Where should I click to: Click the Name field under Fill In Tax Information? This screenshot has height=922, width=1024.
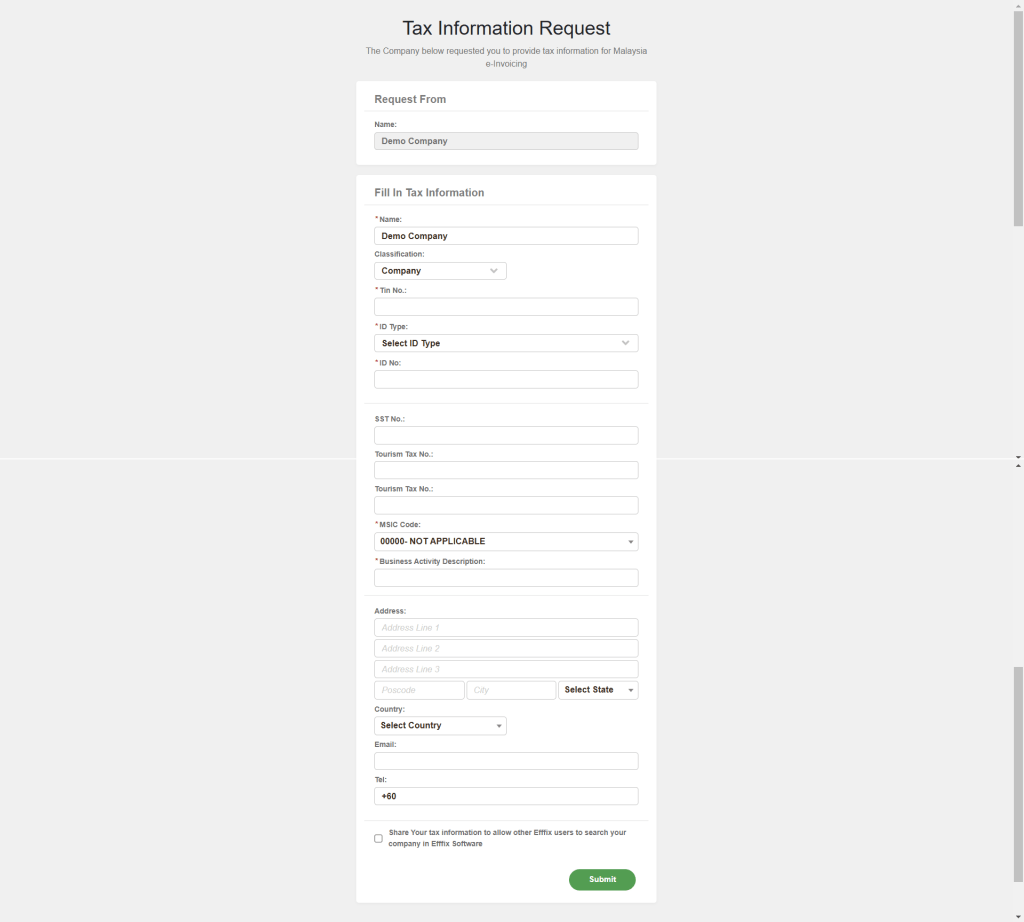pyautogui.click(x=506, y=236)
